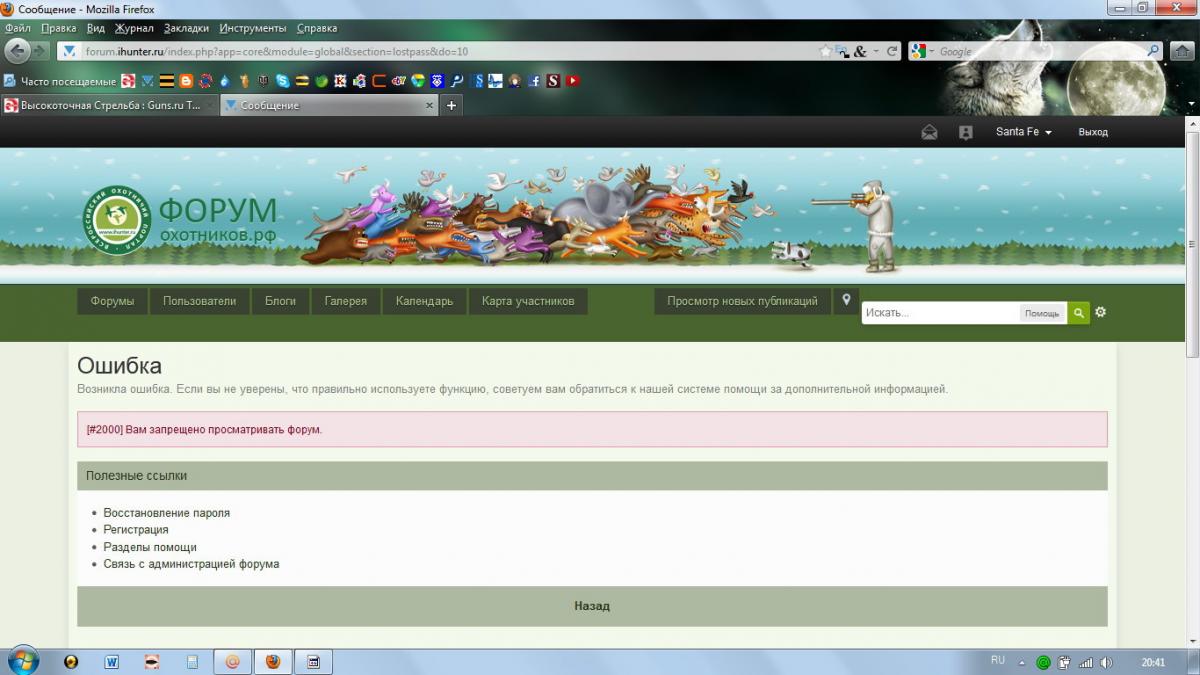Open the notifications icon beside Santa Fe
The height and width of the screenshot is (675, 1200).
click(x=965, y=132)
